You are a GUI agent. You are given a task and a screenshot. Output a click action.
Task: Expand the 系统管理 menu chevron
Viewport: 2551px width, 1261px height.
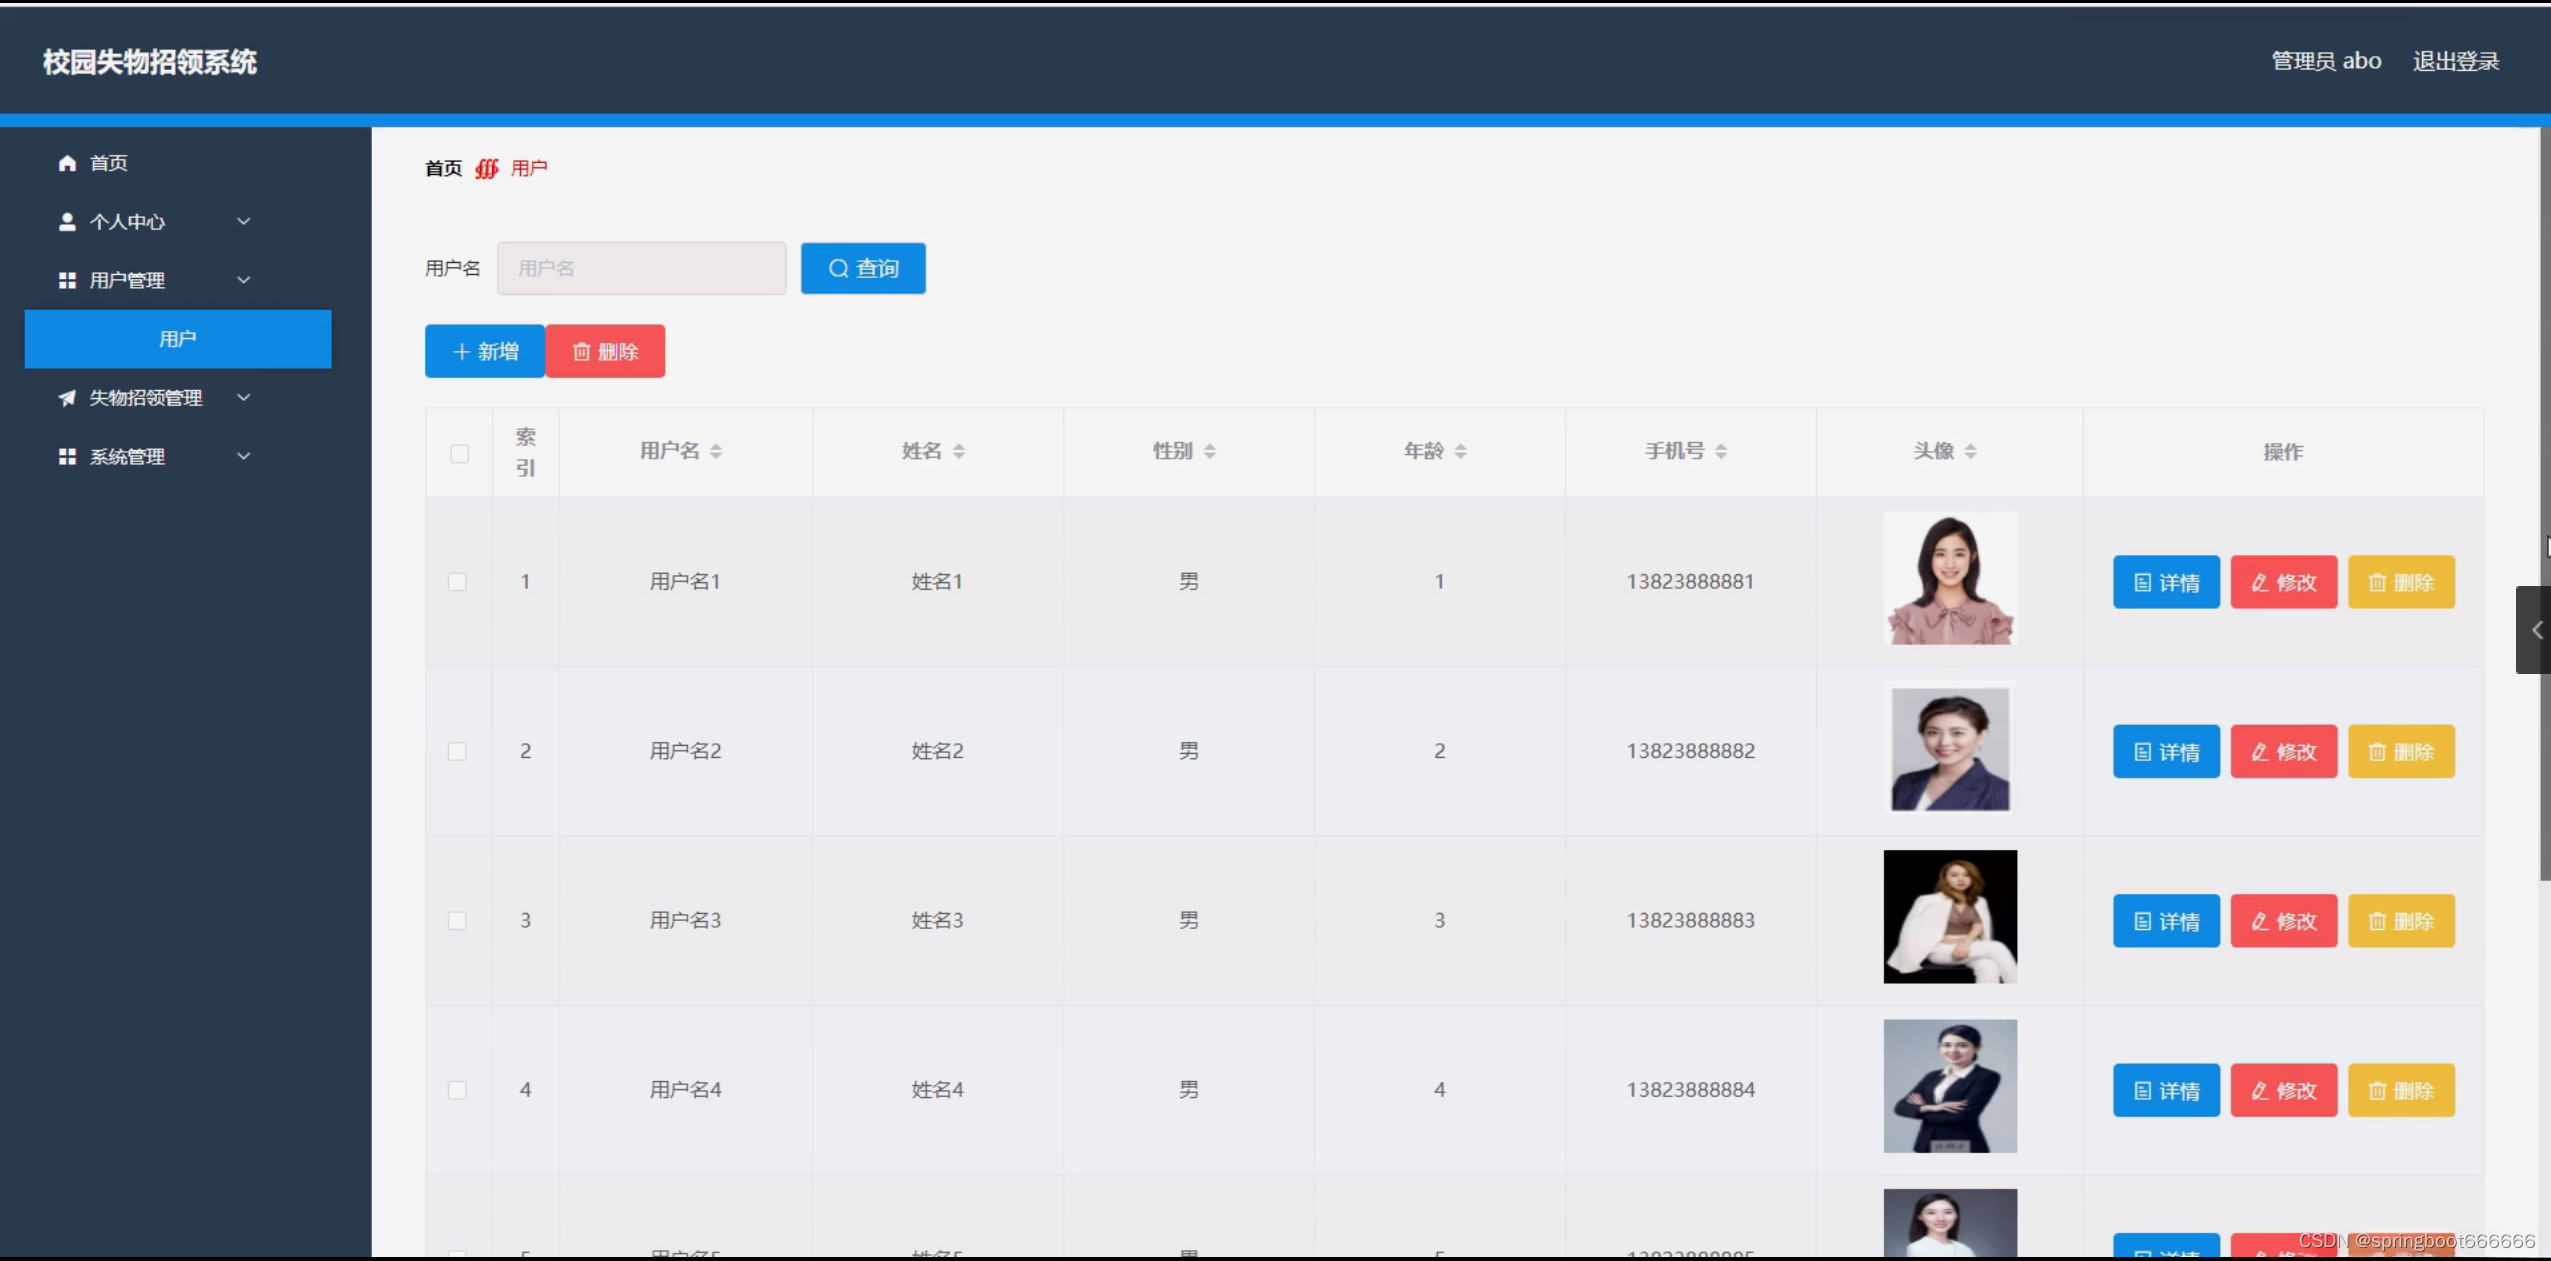243,457
